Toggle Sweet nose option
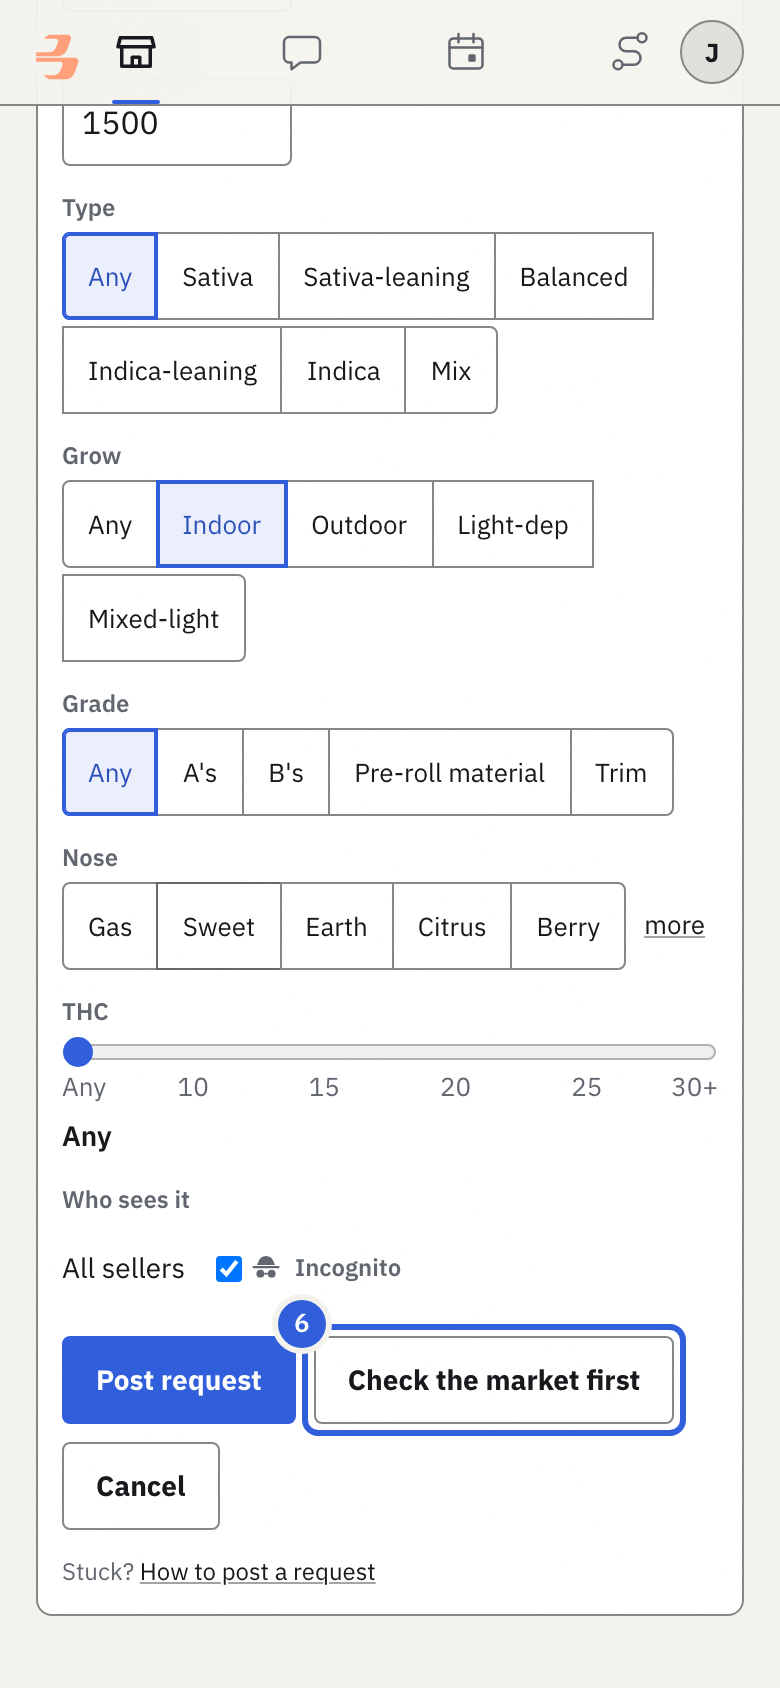Screen dimensions: 780x1688 click(219, 927)
